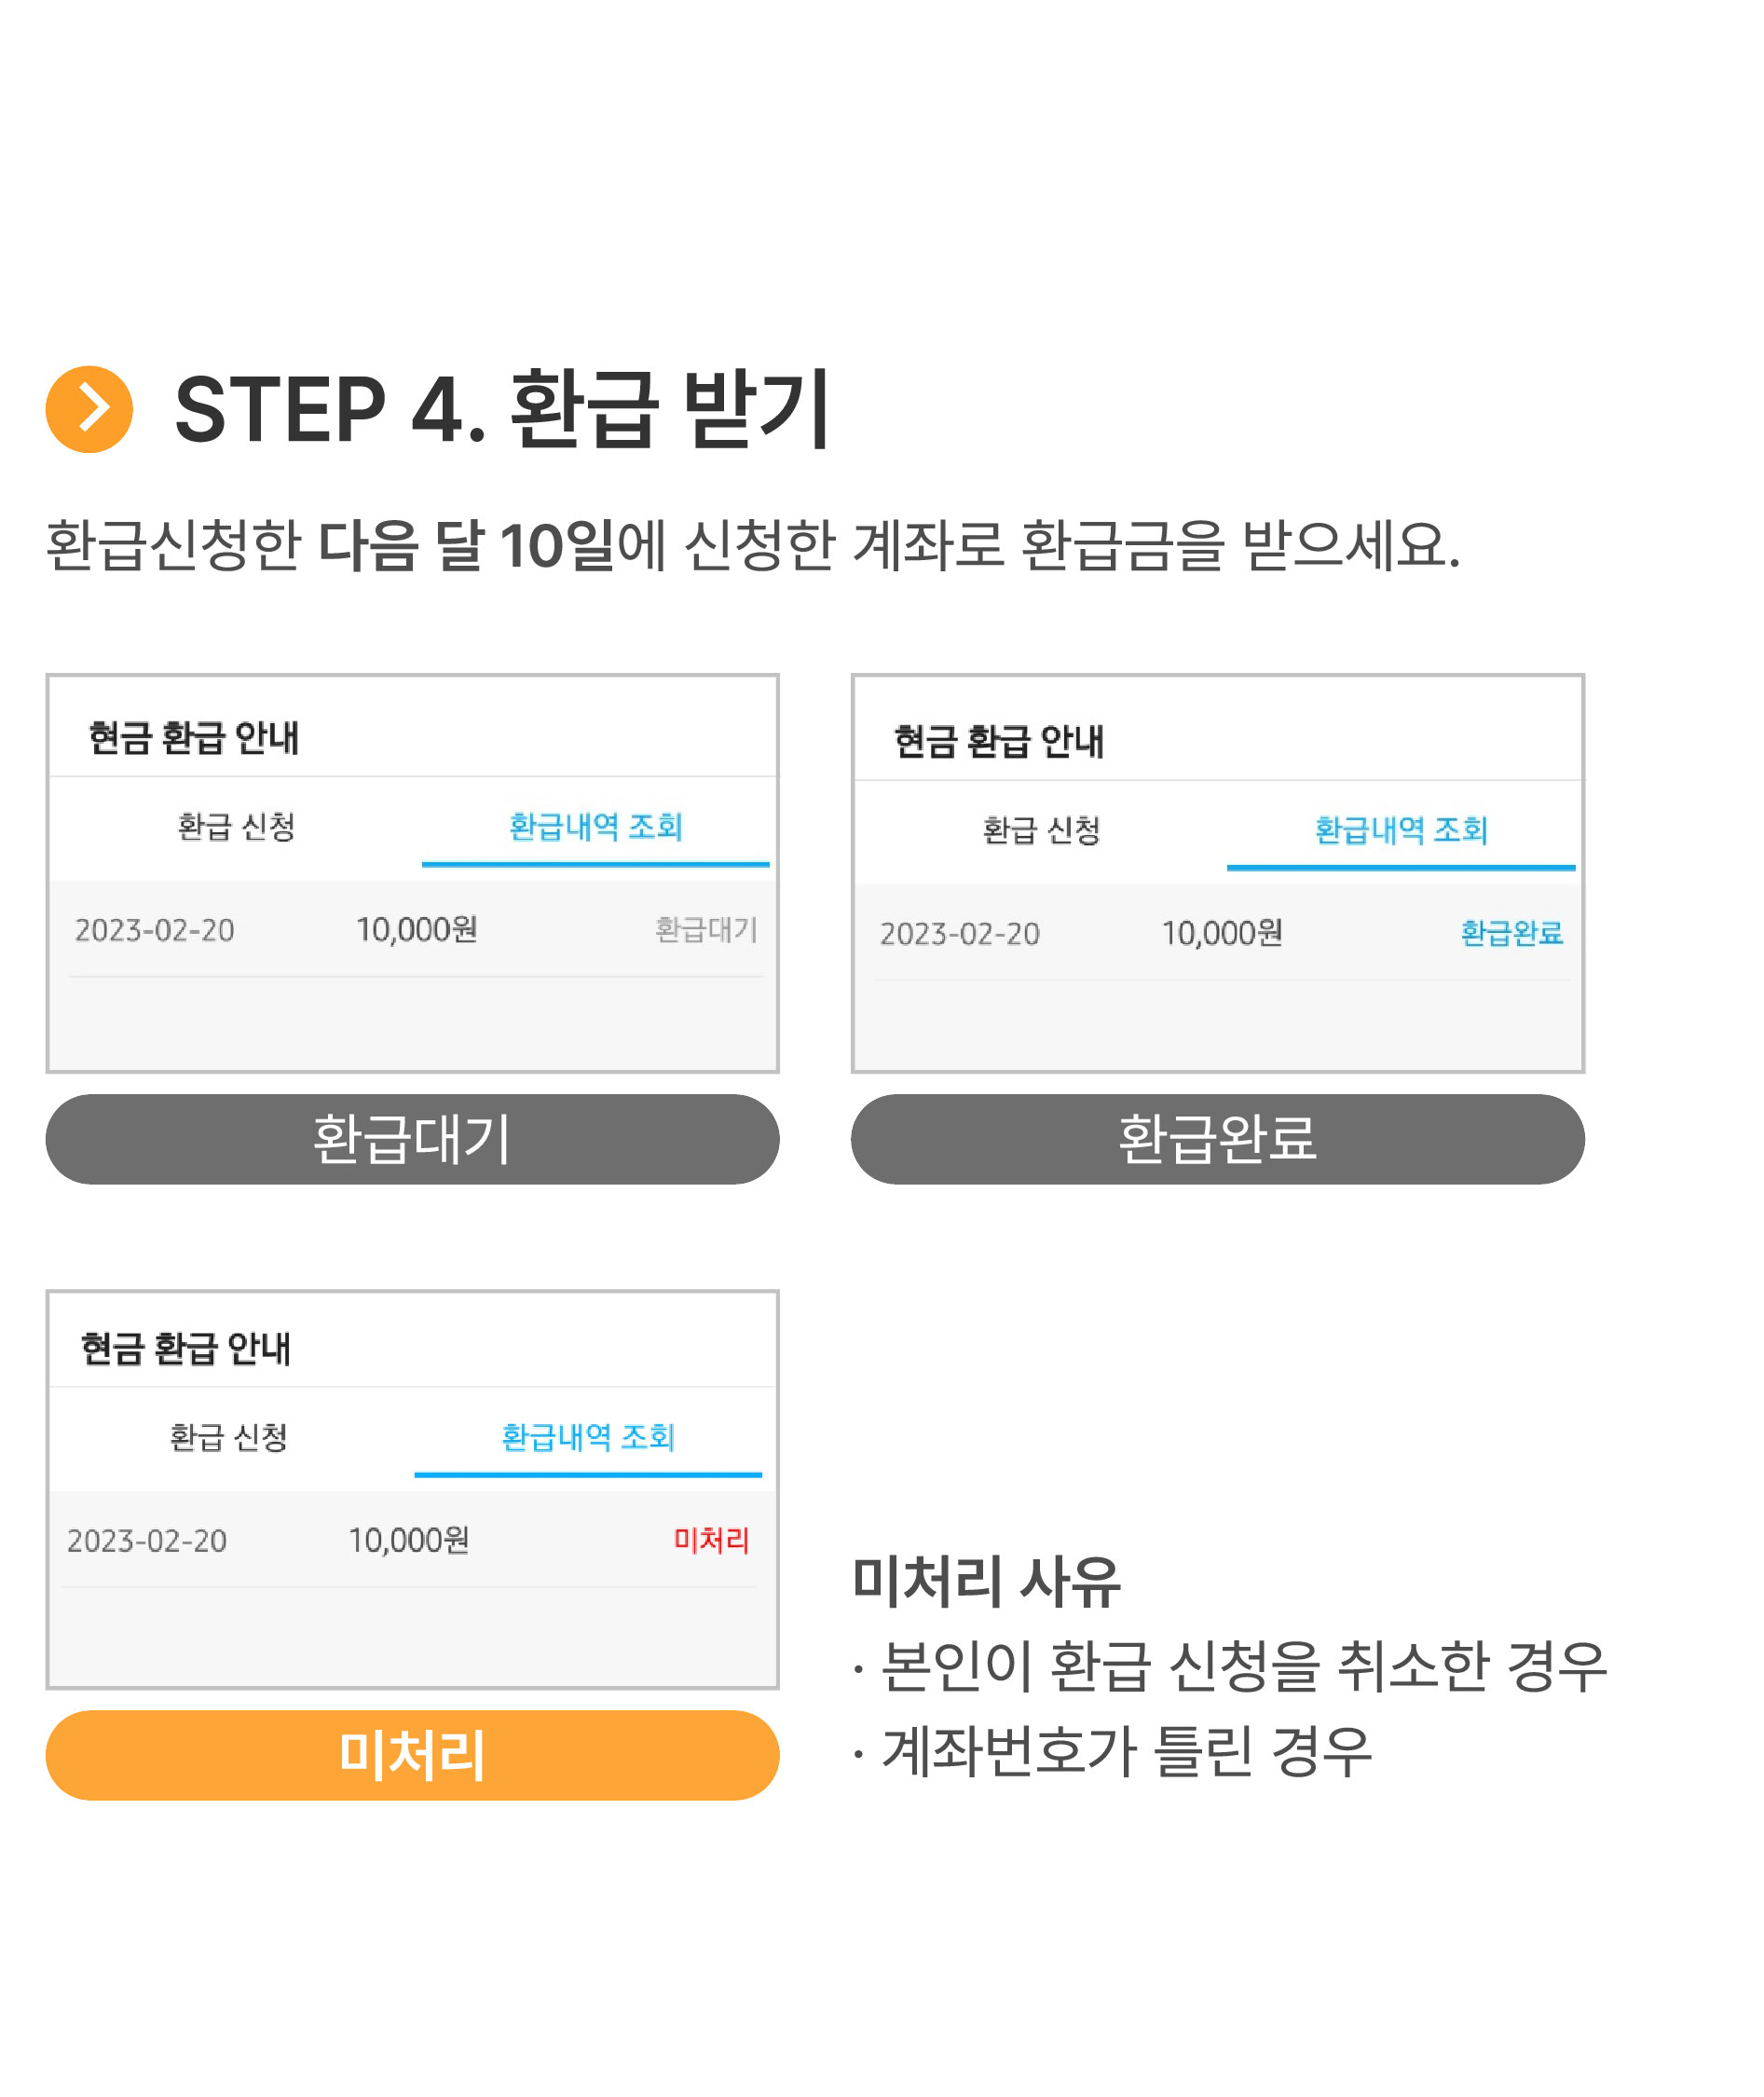Select 환급내역 조회 tab in 미처리 panel
The height and width of the screenshot is (2097, 1764).
[588, 1437]
